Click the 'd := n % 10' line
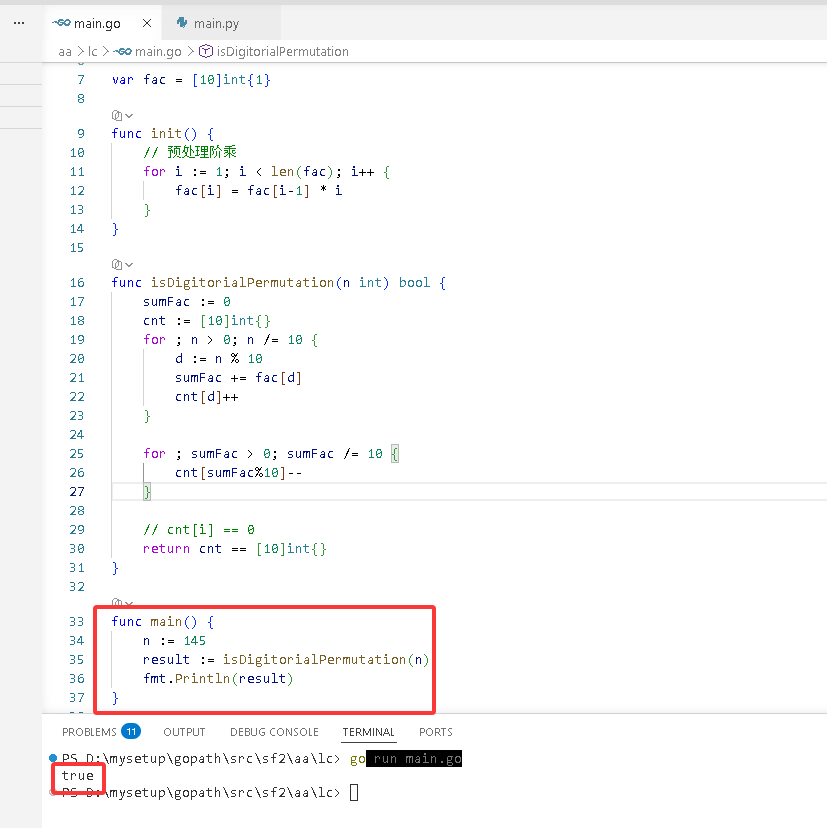The width and height of the screenshot is (827, 828). pyautogui.click(x=219, y=359)
